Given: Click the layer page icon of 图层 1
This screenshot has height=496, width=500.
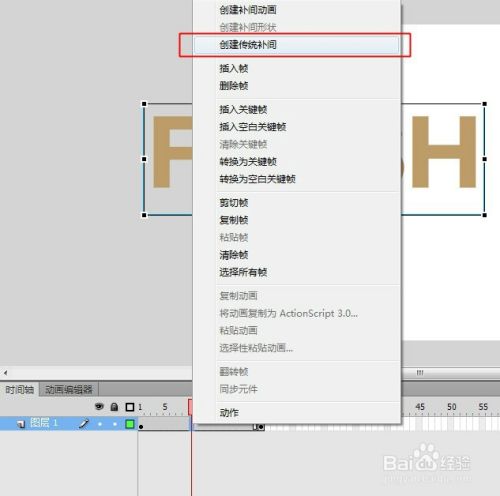Looking at the screenshot, I should [21, 424].
